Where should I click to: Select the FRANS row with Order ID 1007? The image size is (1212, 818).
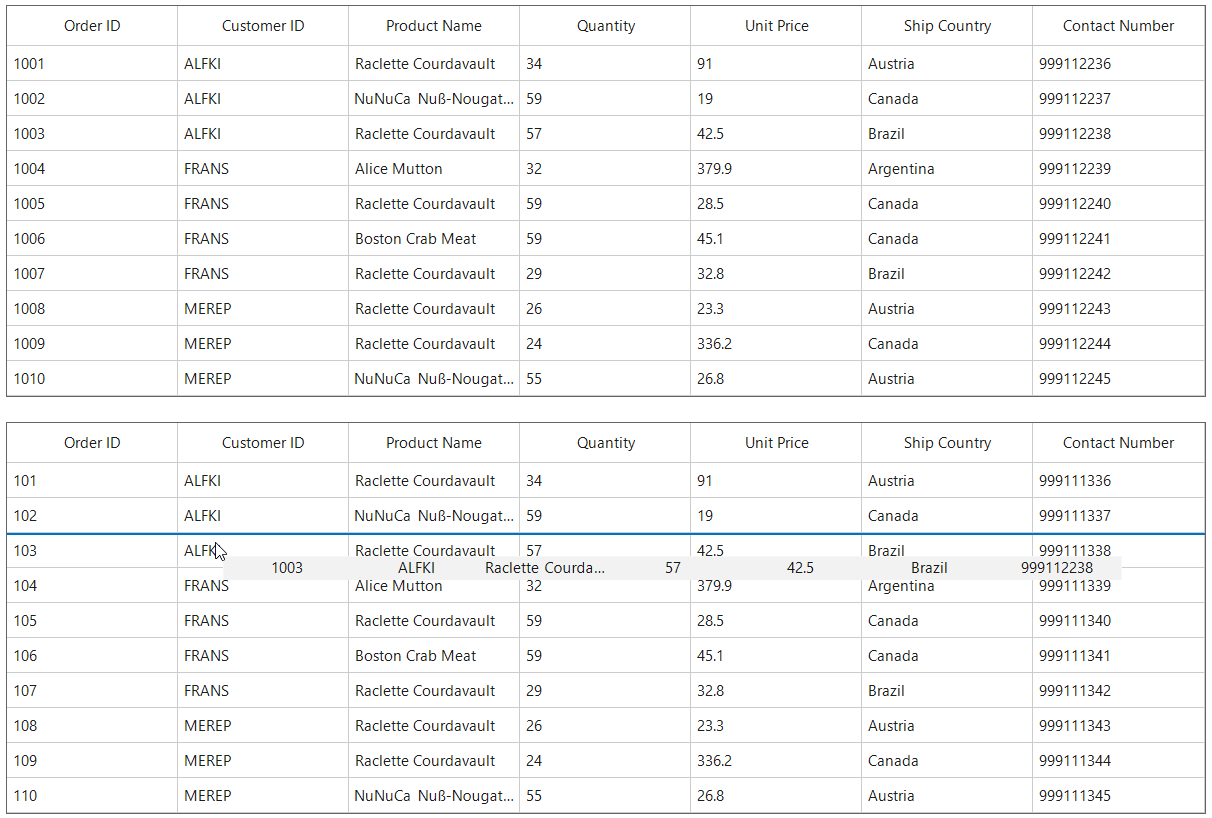point(92,273)
